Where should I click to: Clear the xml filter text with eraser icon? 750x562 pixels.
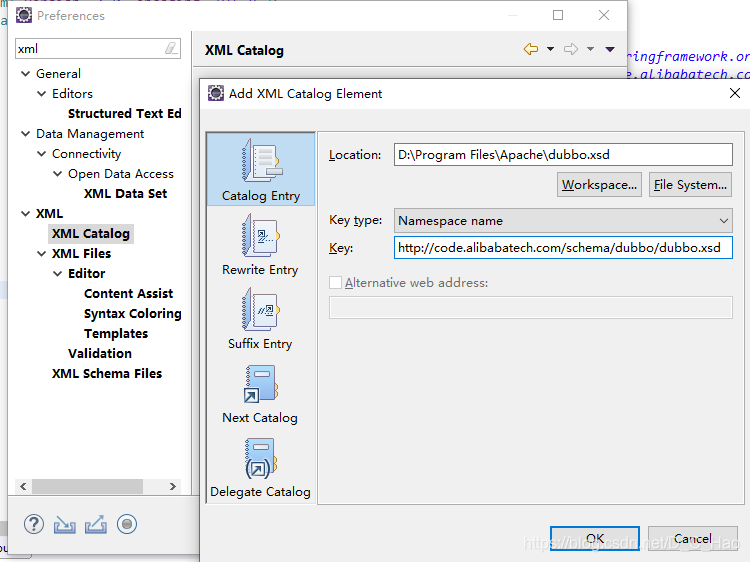[x=171, y=48]
